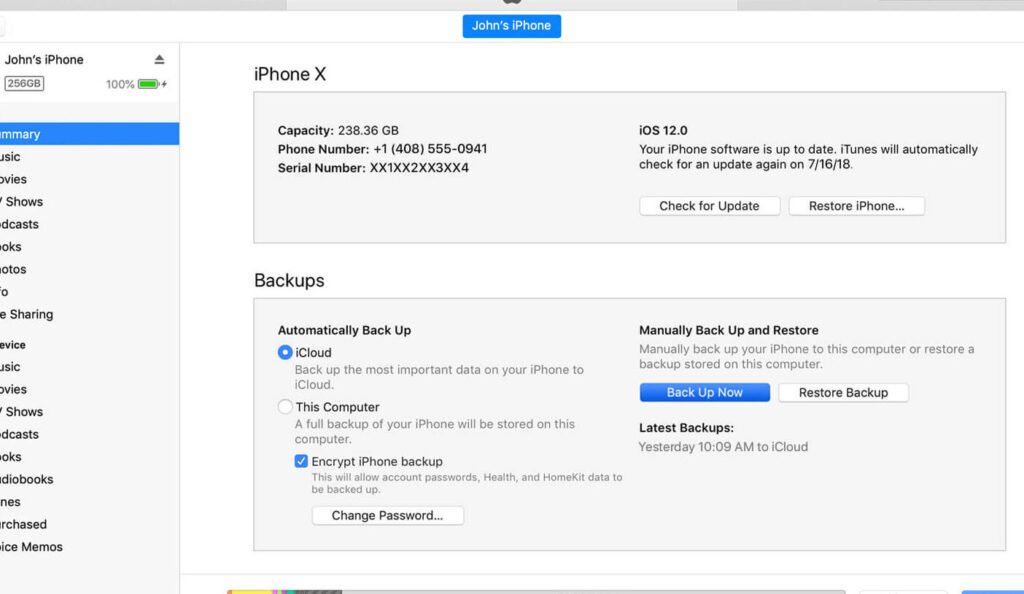The height and width of the screenshot is (594, 1024).
Task: Open Purchased in the sidebar
Action: click(89, 524)
